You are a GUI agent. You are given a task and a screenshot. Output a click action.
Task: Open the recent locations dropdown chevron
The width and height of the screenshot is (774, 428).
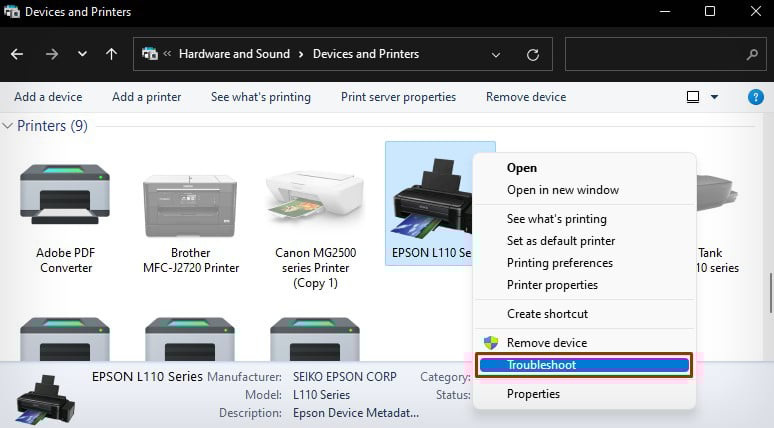click(x=82, y=54)
